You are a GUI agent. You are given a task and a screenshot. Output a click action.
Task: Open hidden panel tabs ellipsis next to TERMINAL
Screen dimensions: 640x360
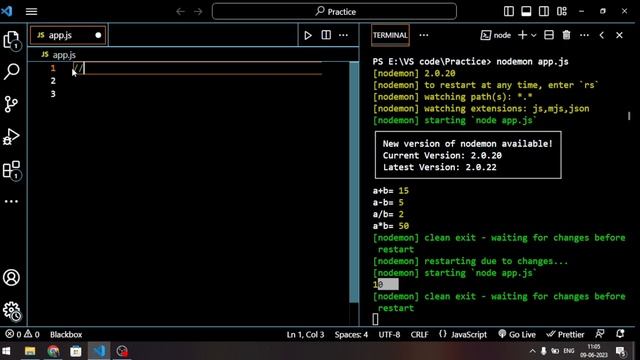pyautogui.click(x=424, y=35)
